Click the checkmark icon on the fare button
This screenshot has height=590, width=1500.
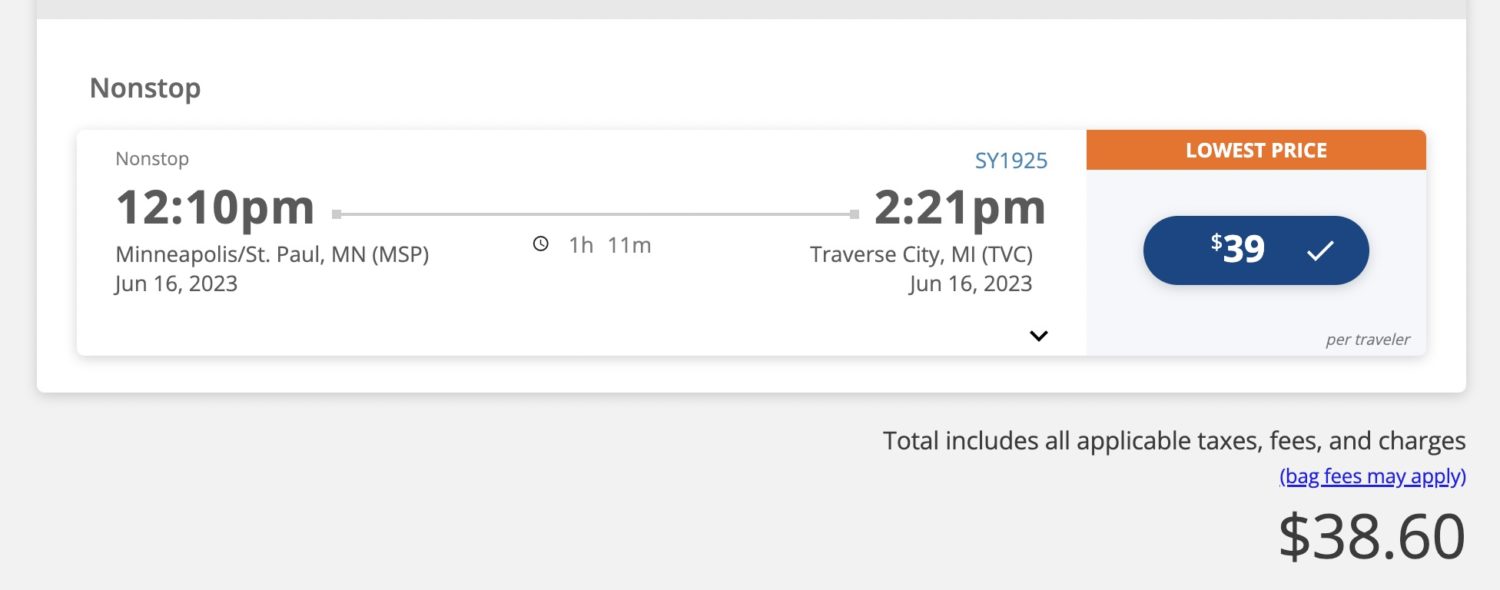(1320, 251)
